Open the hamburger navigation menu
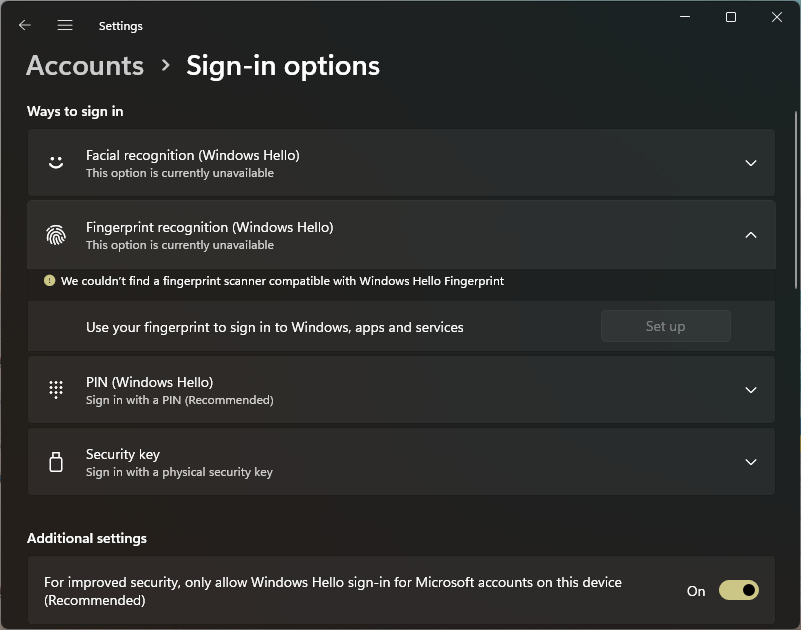This screenshot has width=801, height=630. (x=65, y=25)
